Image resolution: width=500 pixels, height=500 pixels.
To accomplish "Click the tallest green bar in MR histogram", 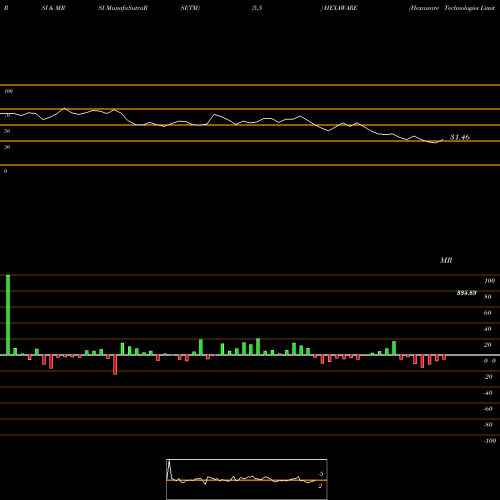I will [x=8, y=315].
